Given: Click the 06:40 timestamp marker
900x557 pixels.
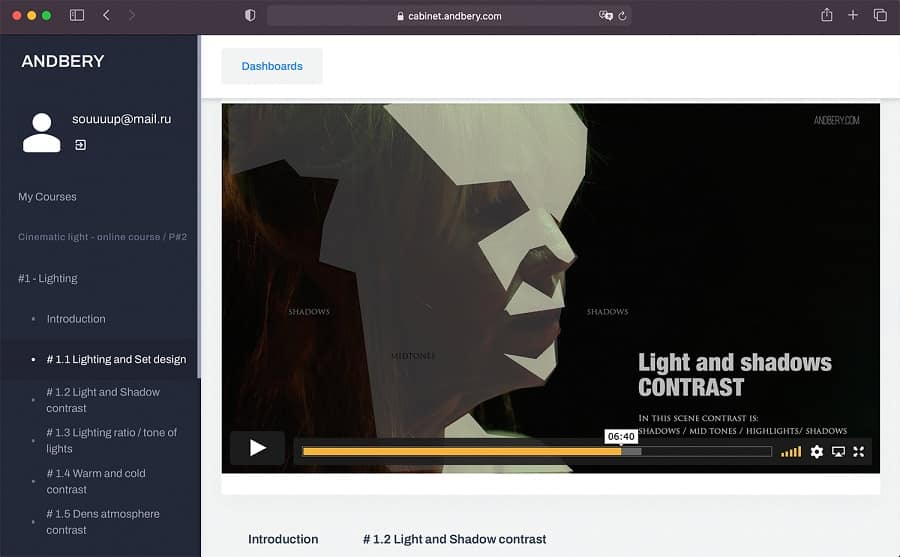Looking at the screenshot, I should (x=621, y=436).
